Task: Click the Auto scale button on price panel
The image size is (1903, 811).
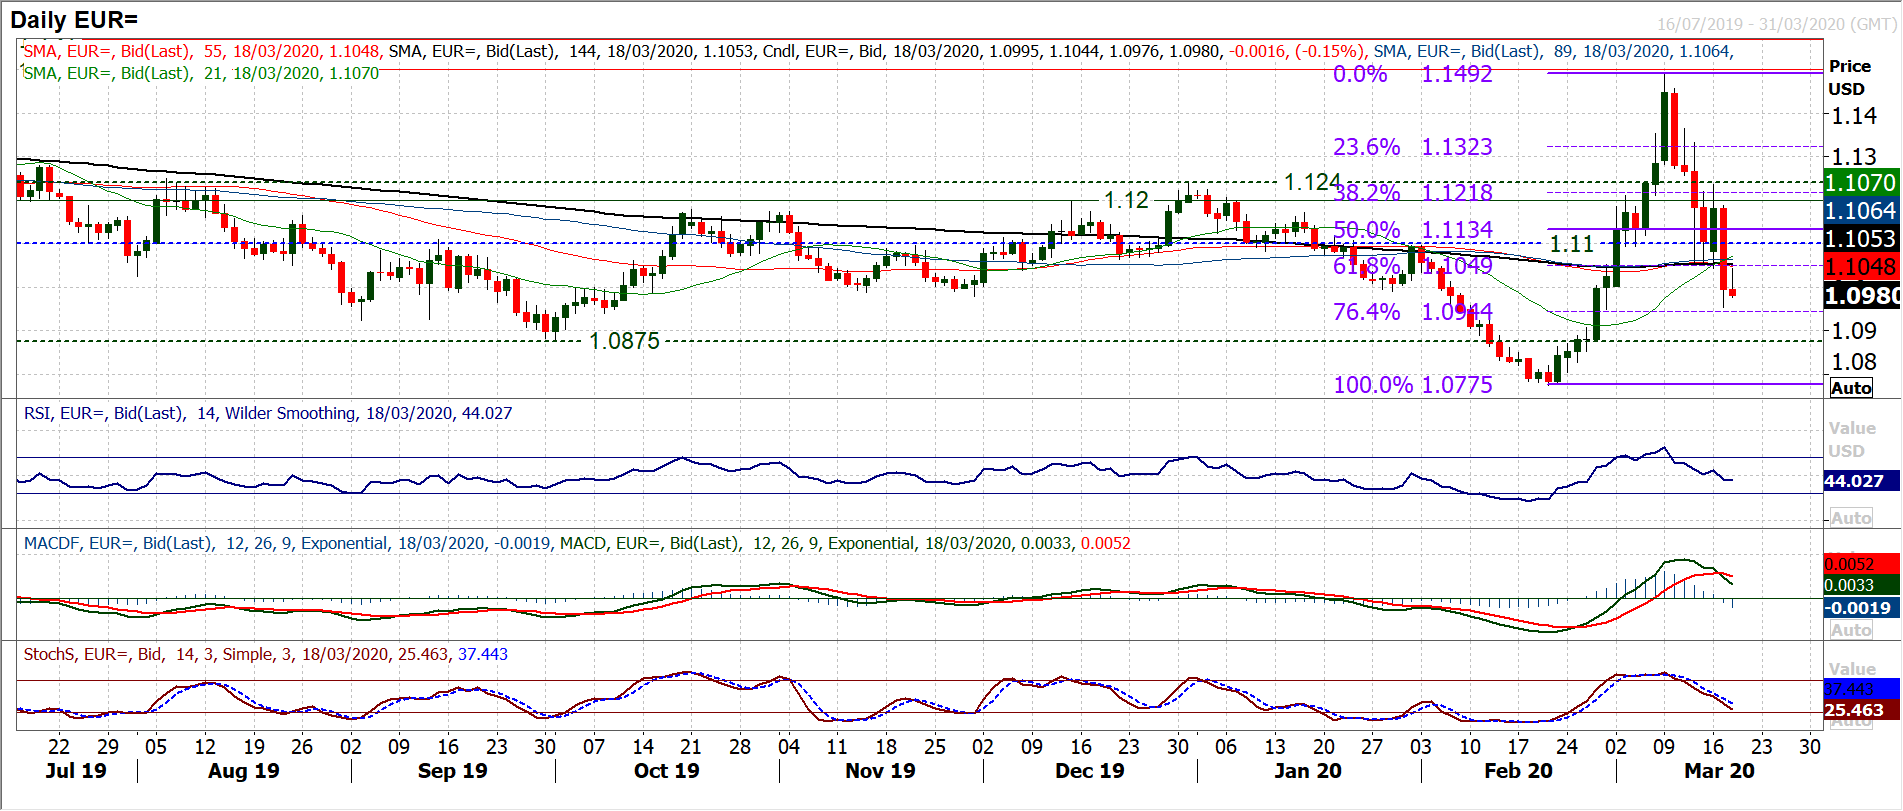Action: (x=1851, y=388)
